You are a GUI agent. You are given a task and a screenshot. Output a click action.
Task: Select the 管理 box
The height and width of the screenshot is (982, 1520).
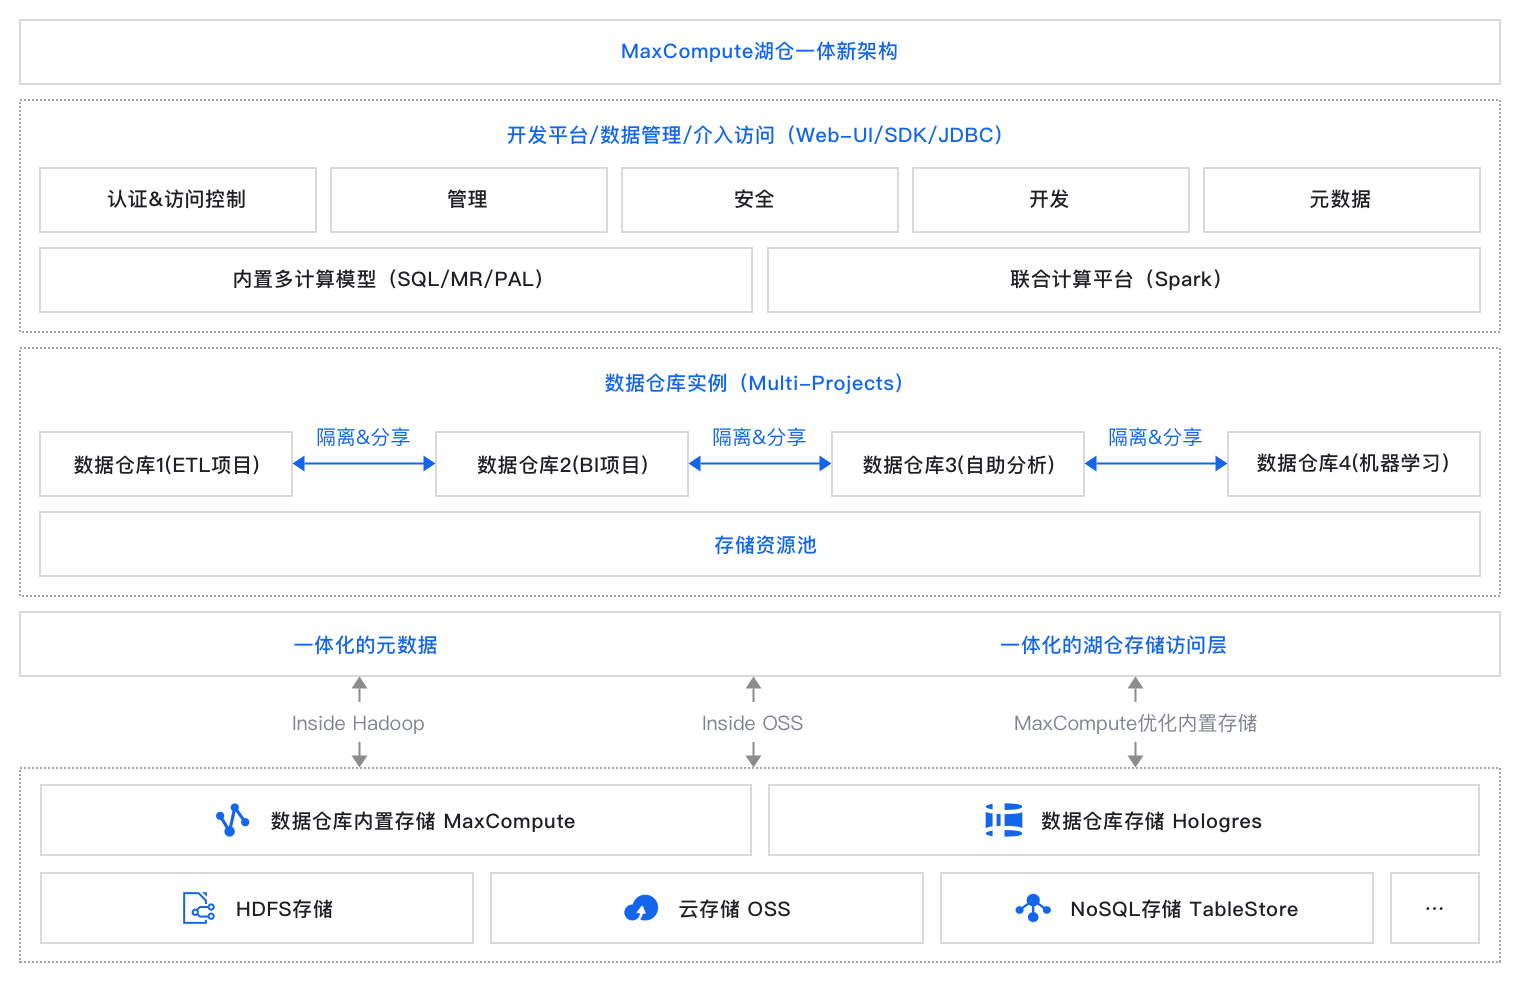pyautogui.click(x=469, y=200)
